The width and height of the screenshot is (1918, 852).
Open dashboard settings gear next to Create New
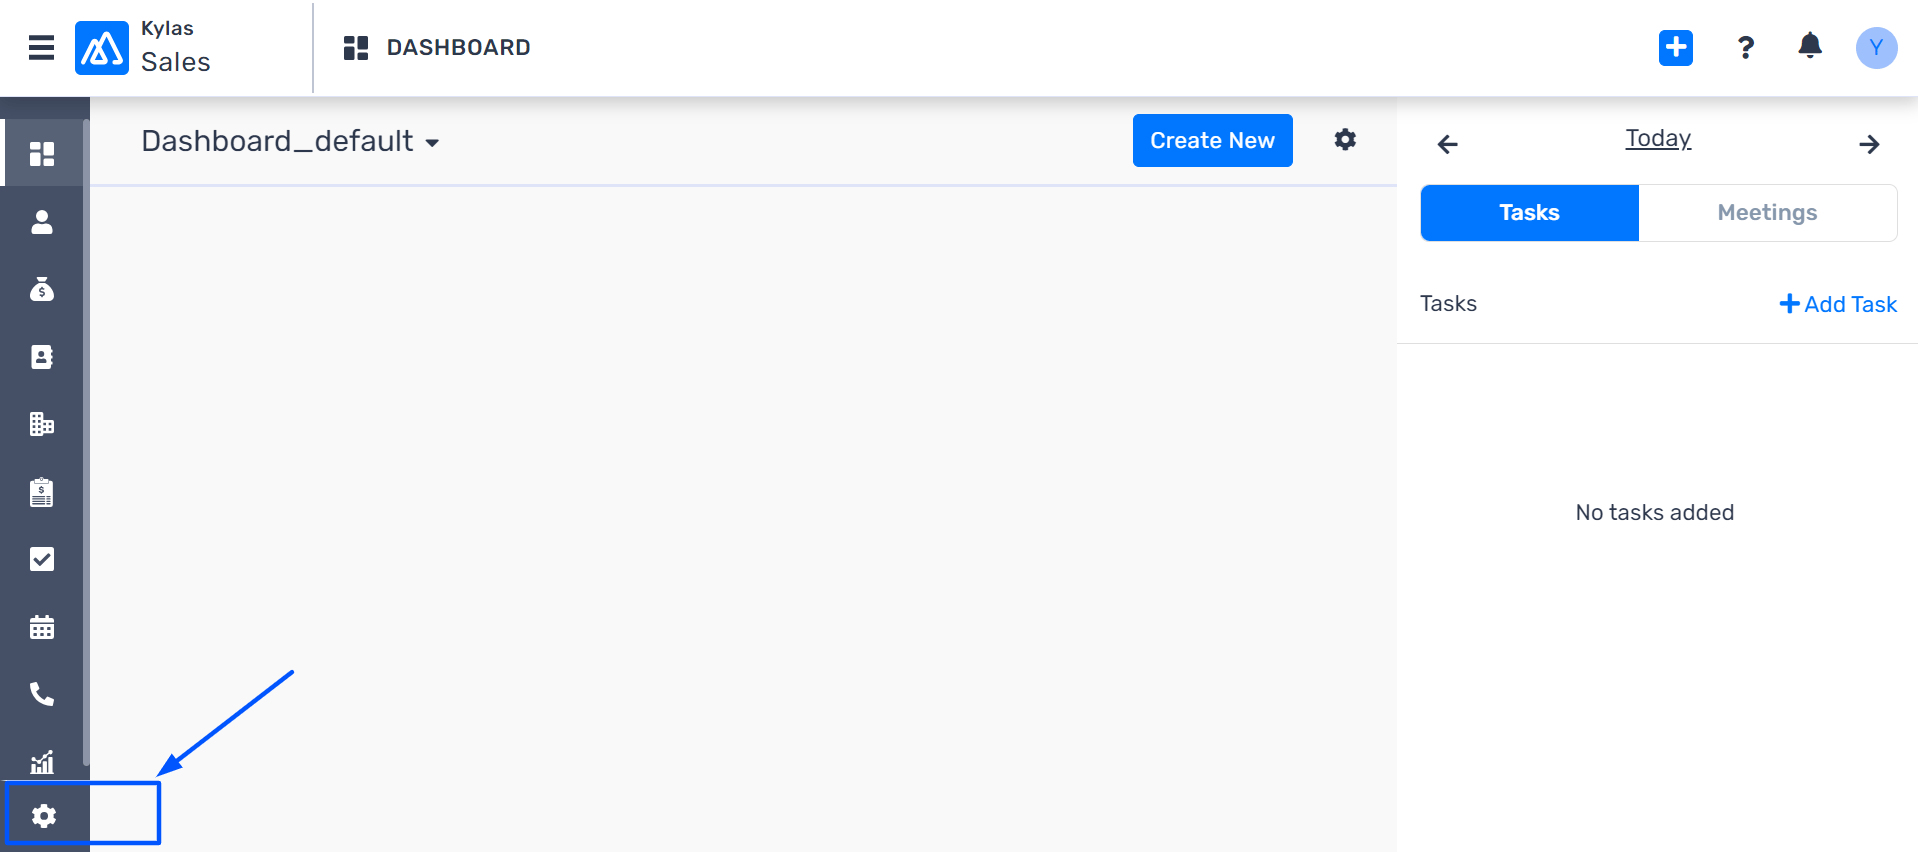(1345, 139)
